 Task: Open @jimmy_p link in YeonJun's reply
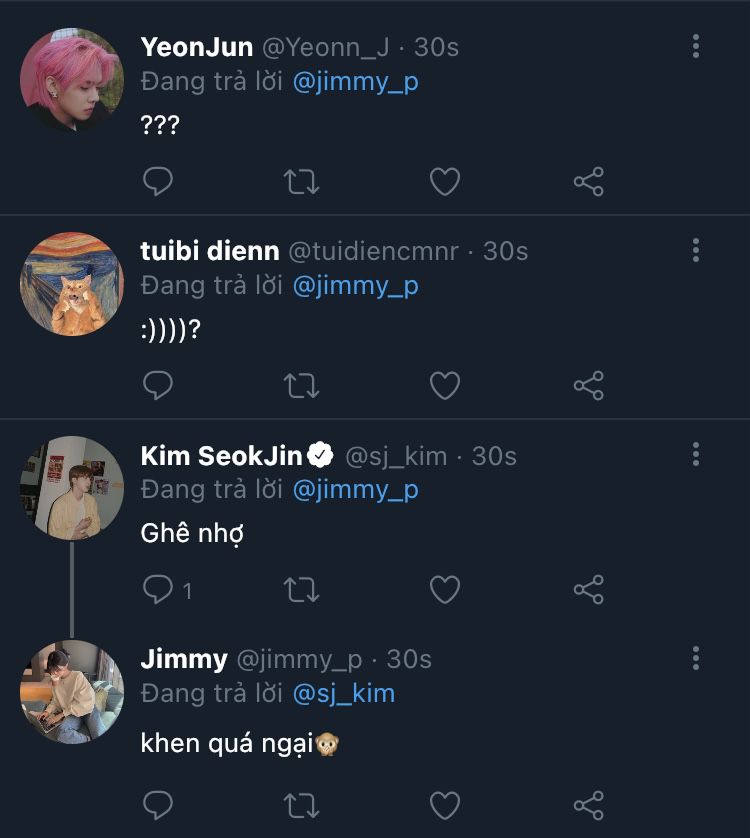[356, 82]
